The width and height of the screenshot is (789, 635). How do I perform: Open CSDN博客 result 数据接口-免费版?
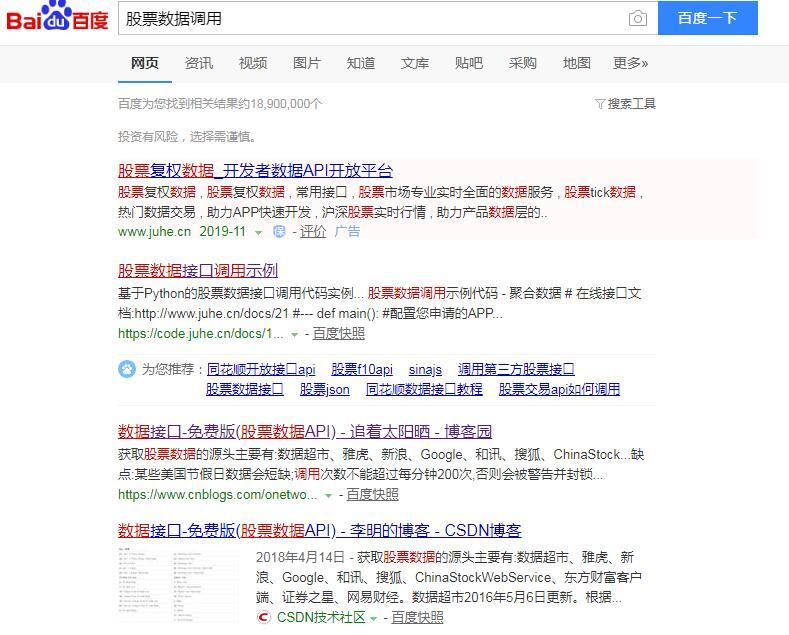(320, 530)
